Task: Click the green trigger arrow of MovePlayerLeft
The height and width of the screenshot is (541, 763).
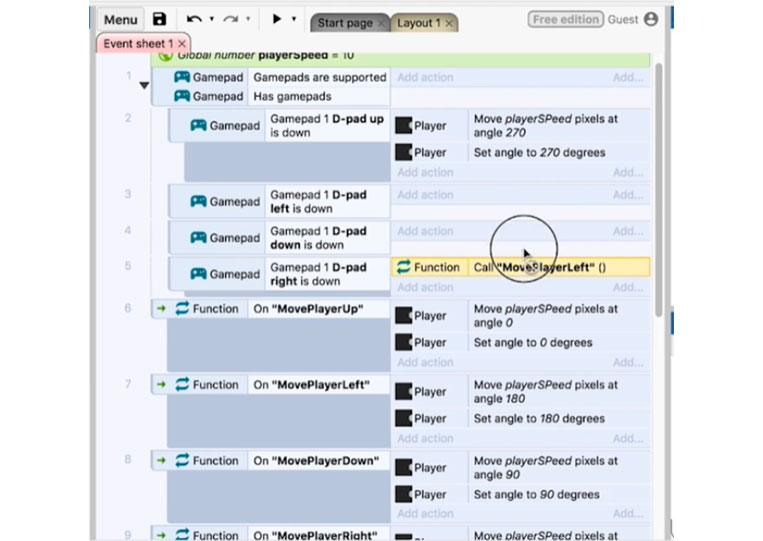Action: click(161, 384)
